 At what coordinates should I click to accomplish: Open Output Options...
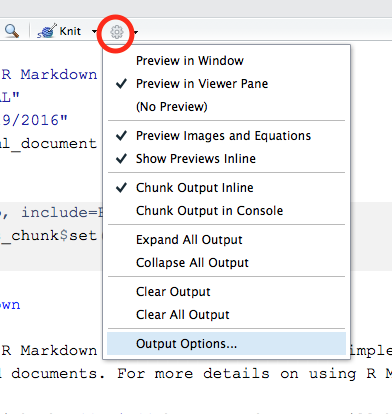pos(226,344)
